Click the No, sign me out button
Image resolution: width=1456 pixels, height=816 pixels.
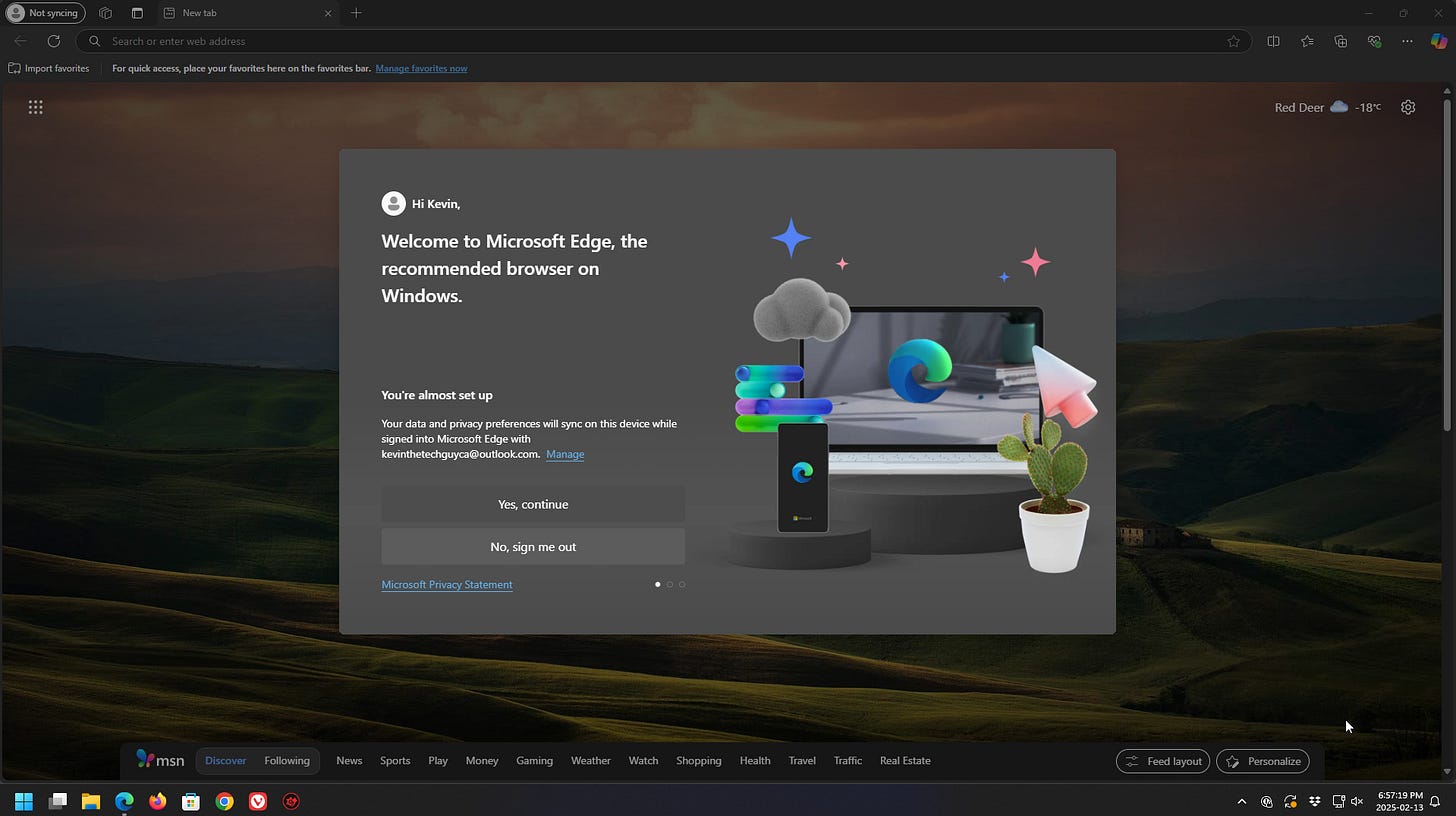533,547
